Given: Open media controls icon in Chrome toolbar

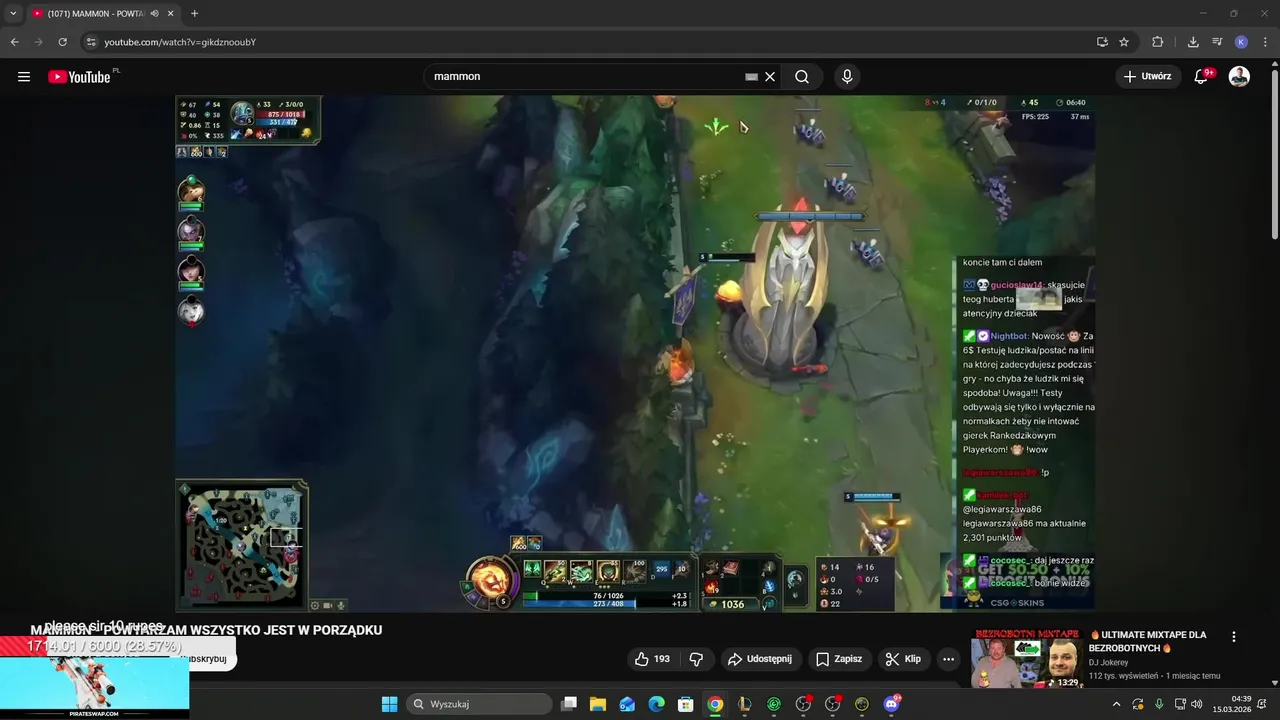Looking at the screenshot, I should 1217,42.
